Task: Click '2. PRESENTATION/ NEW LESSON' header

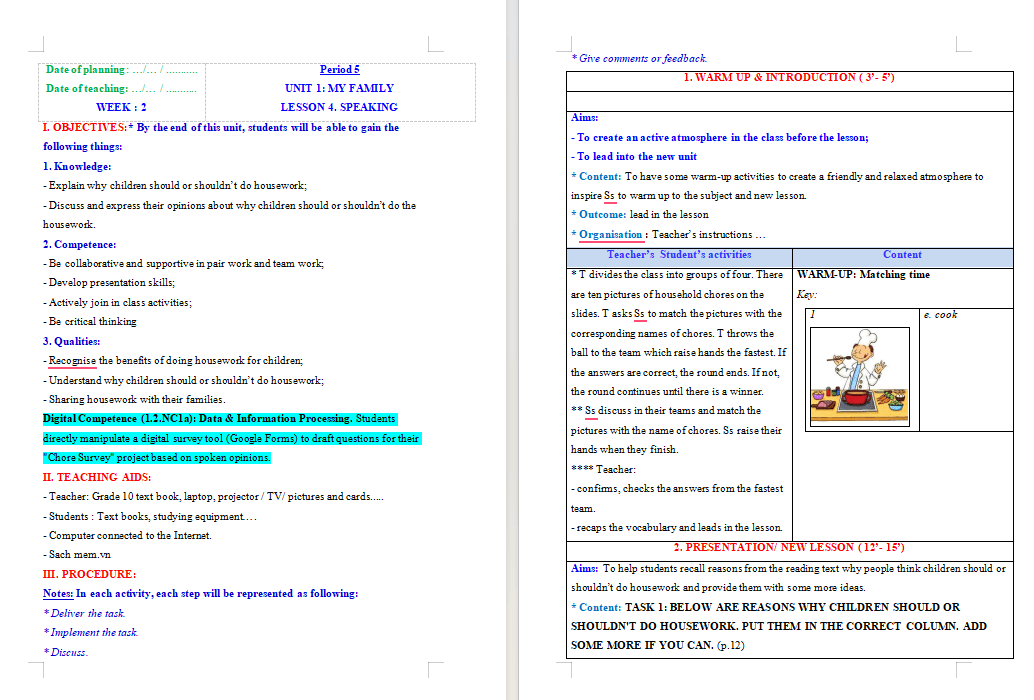Action: point(789,547)
